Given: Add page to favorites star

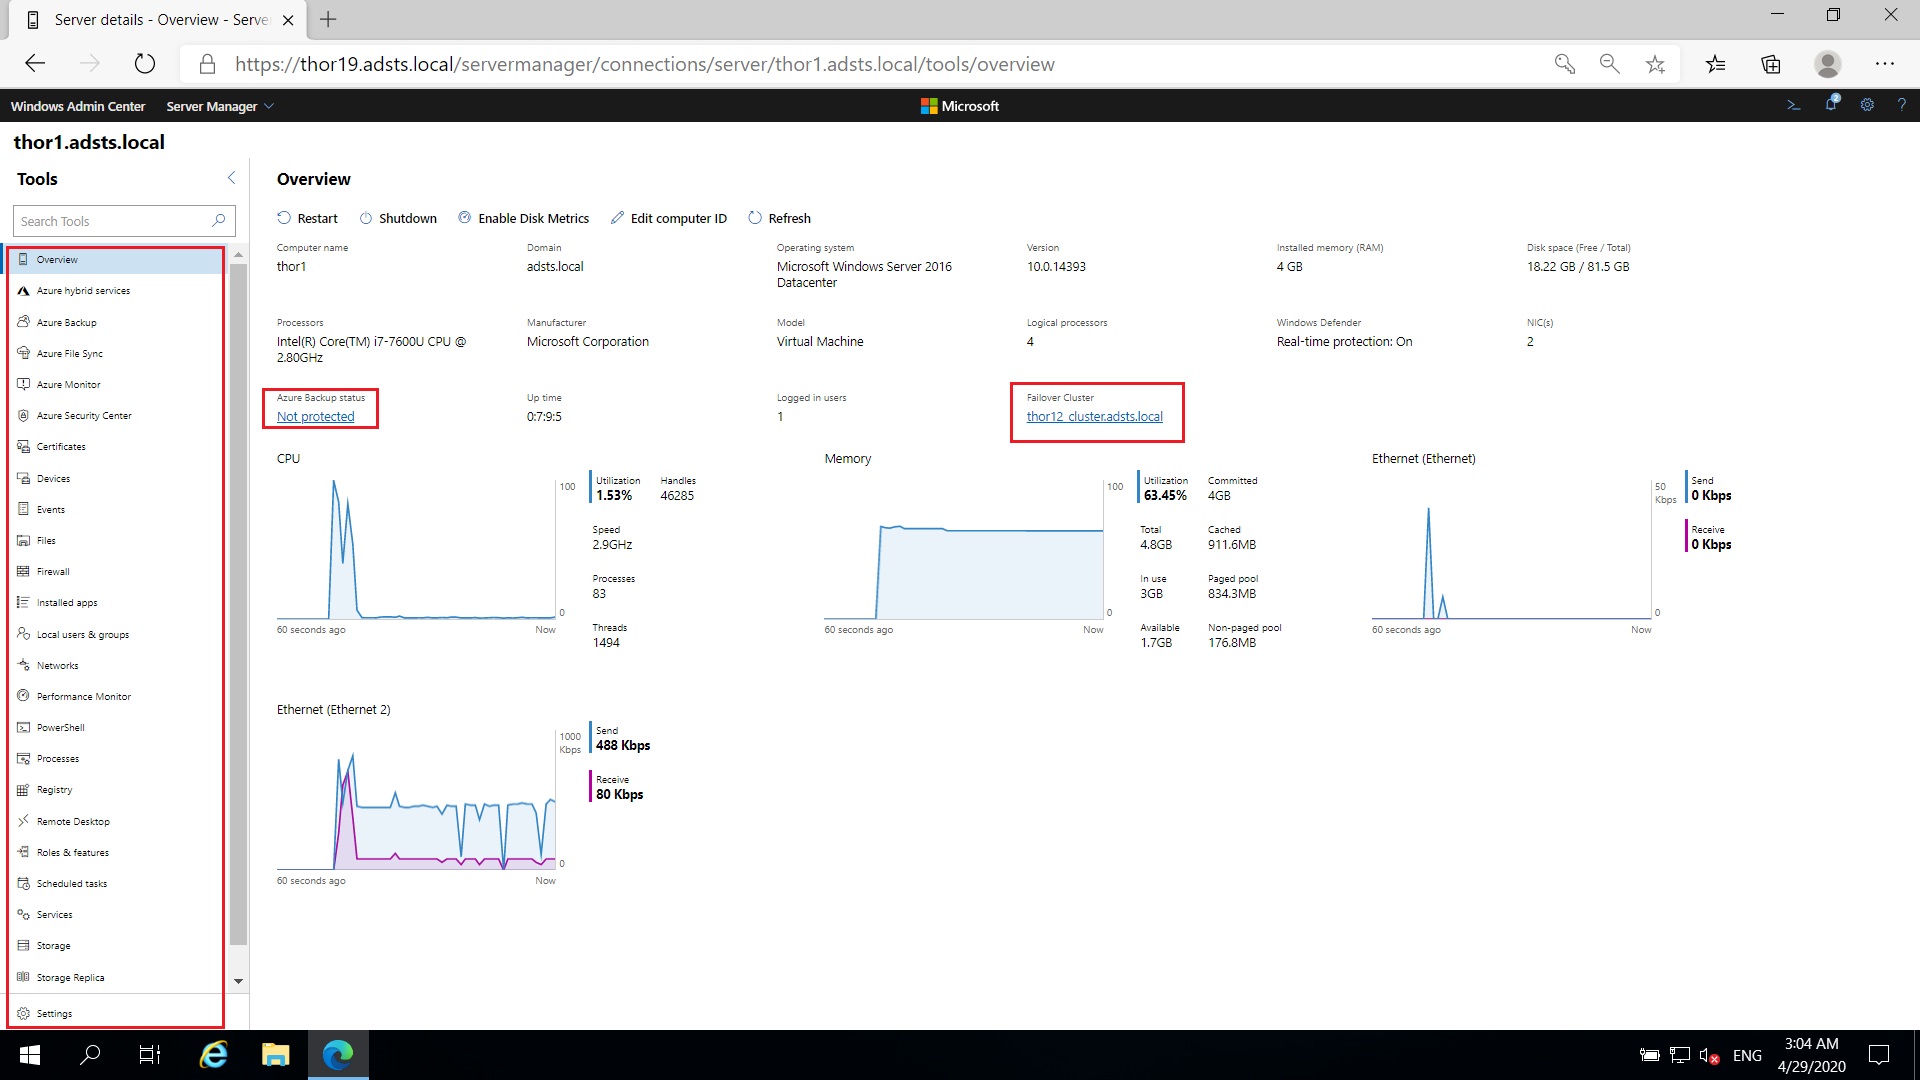Looking at the screenshot, I should [x=1655, y=64].
